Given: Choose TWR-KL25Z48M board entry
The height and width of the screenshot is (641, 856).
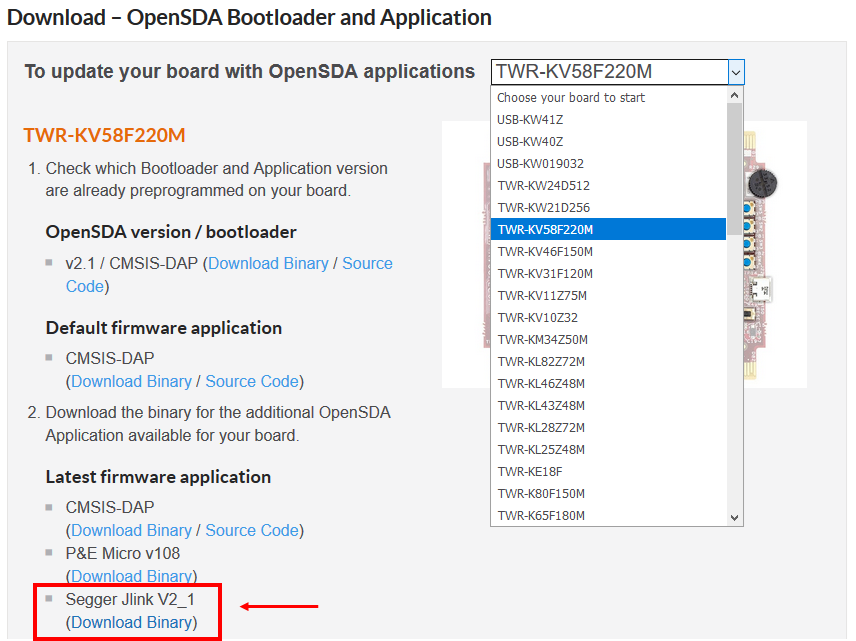Looking at the screenshot, I should click(541, 450).
